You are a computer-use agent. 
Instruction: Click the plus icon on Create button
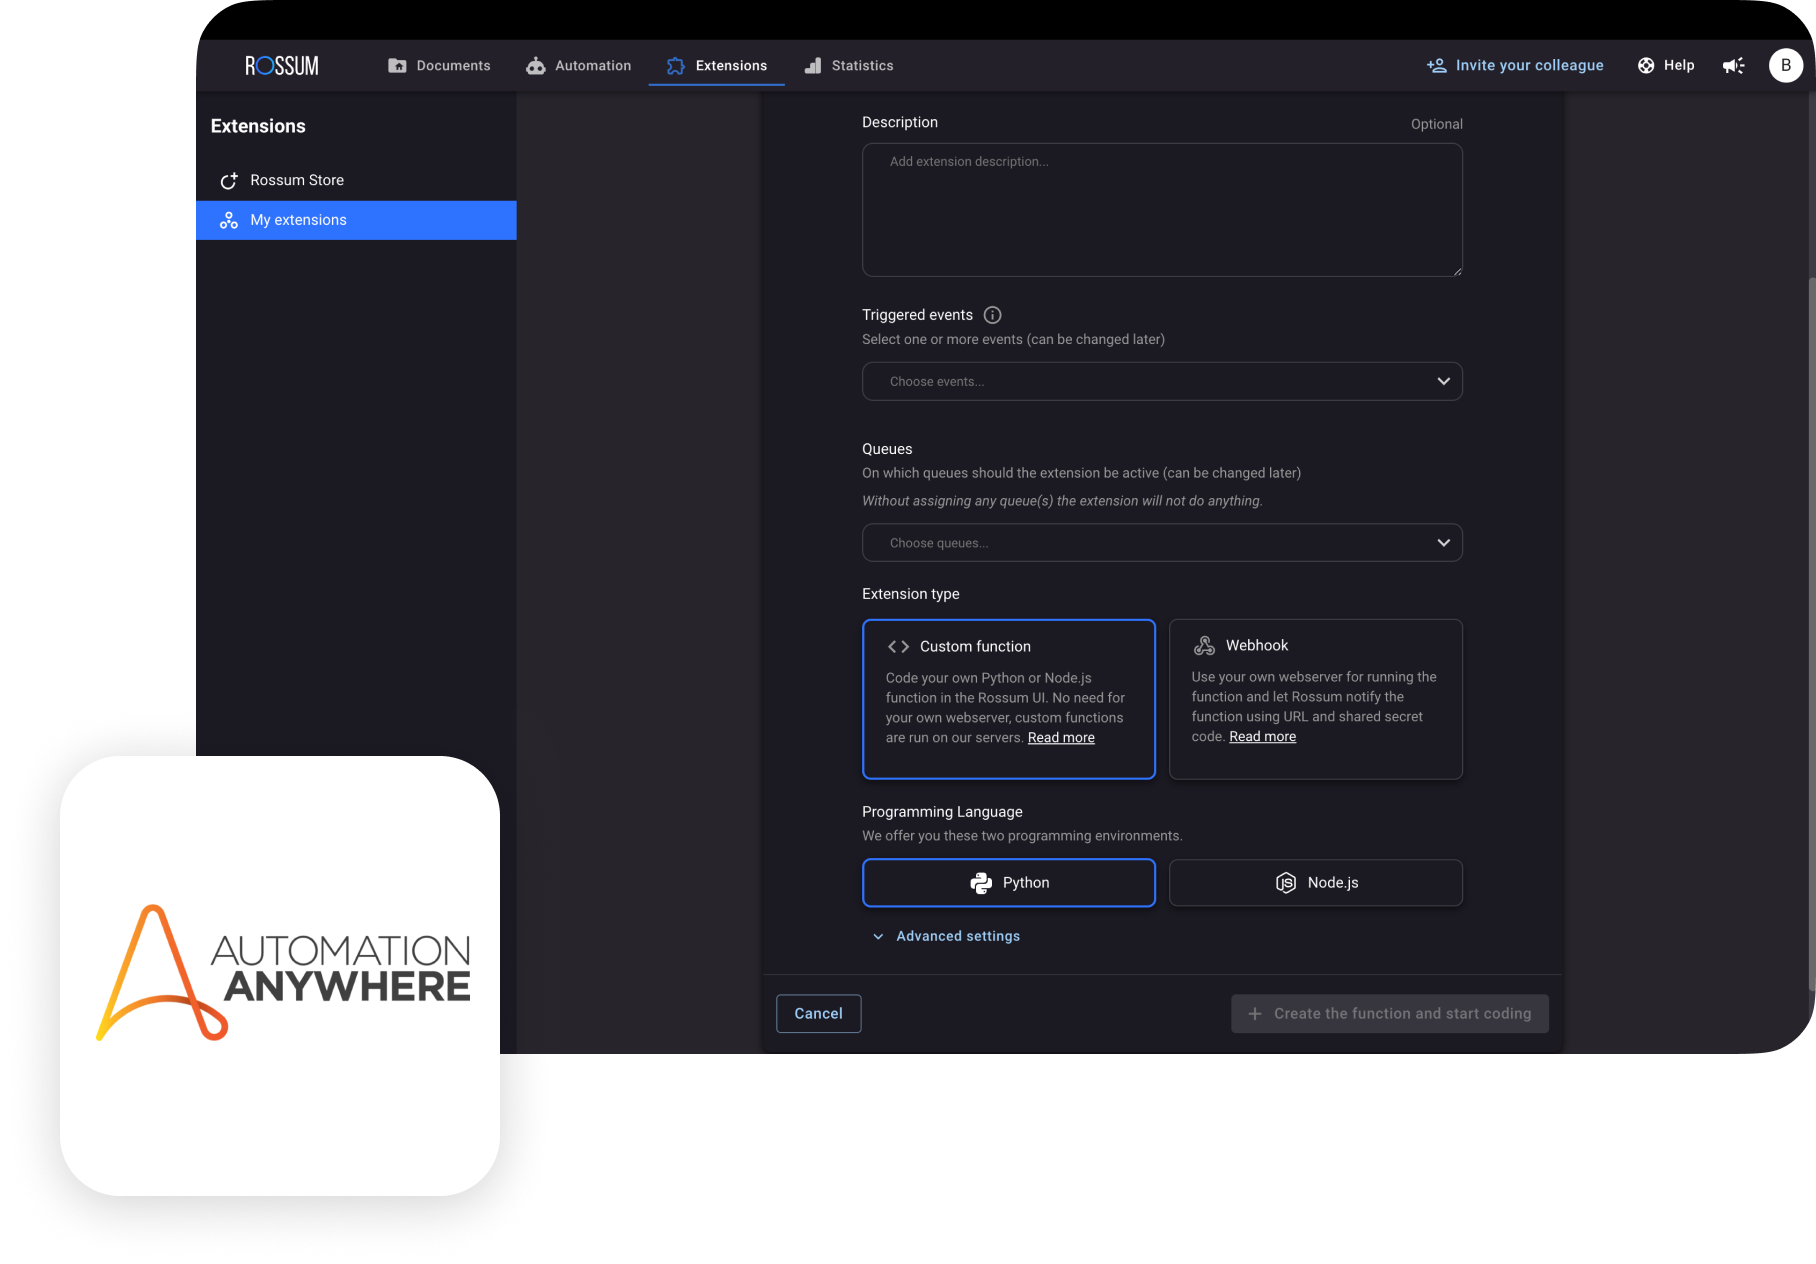point(1255,1014)
